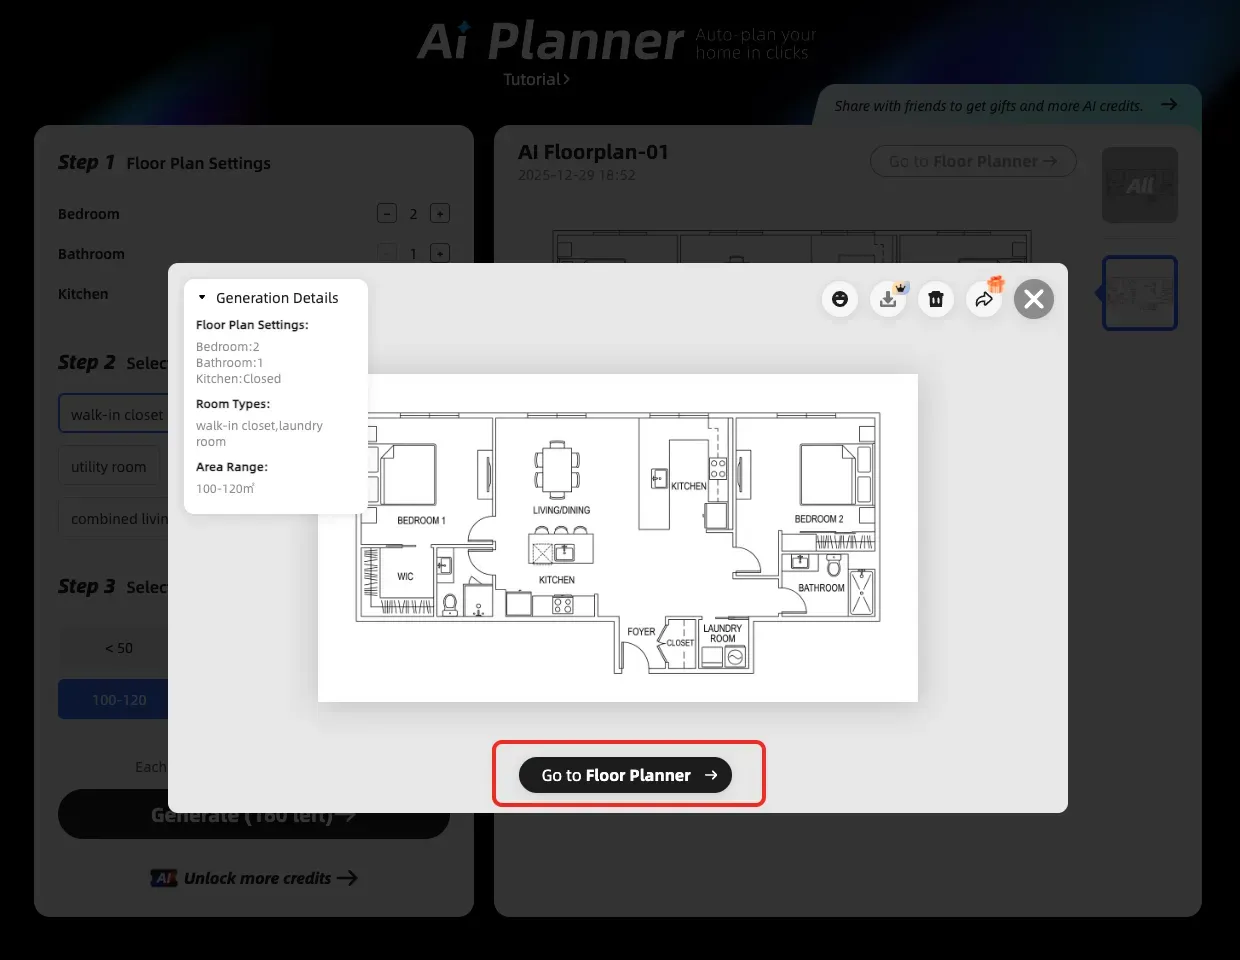Screen dimensions: 1240x960
Task: Toggle the utility room room type
Action: [x=109, y=467]
